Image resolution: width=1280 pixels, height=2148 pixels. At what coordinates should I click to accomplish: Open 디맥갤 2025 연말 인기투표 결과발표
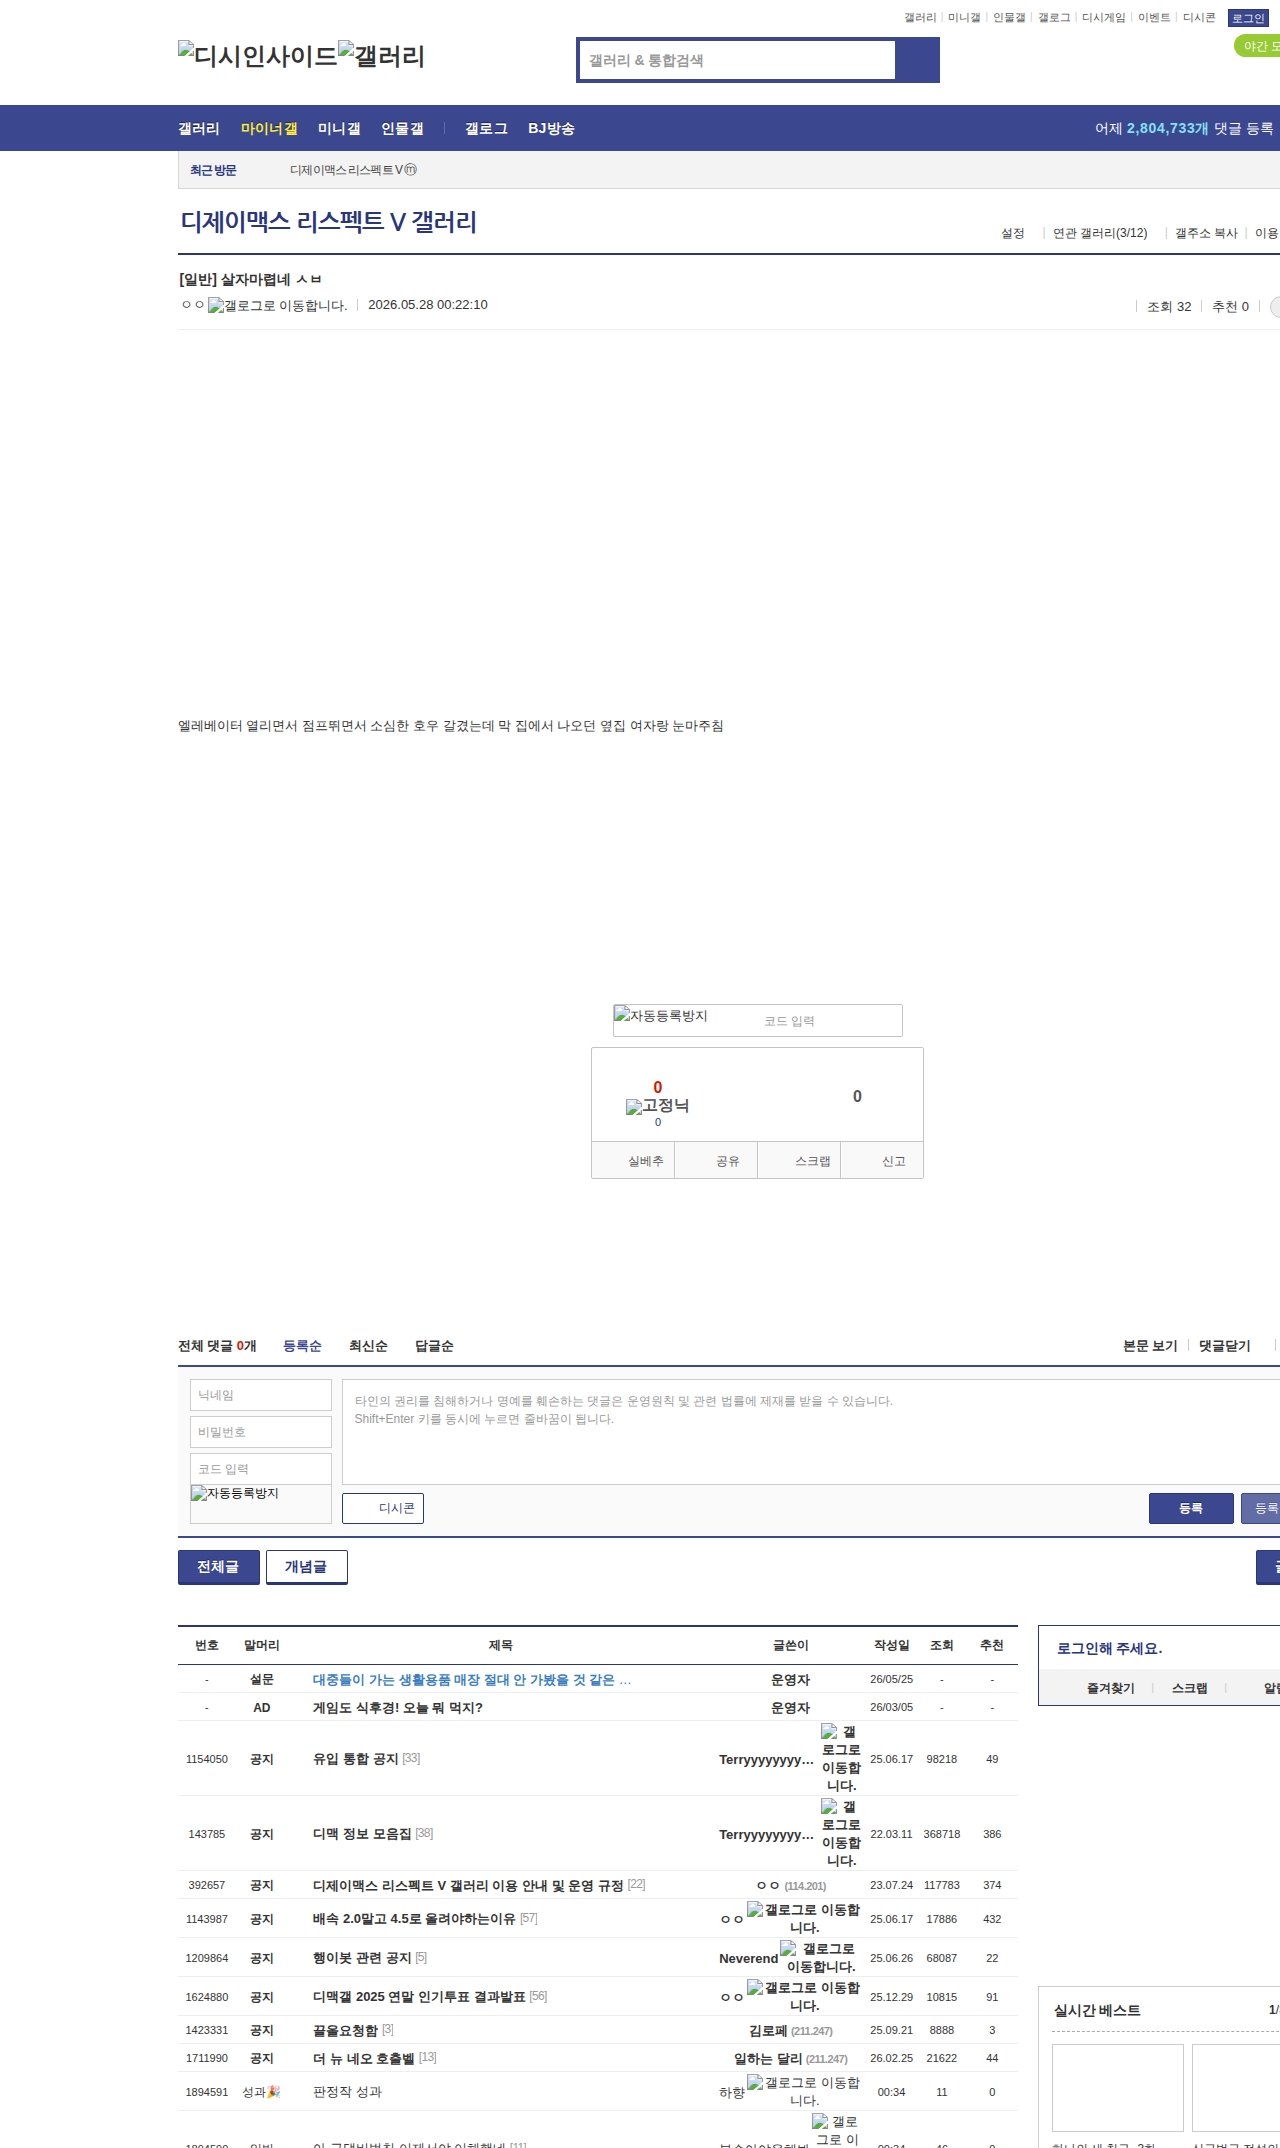419,1997
